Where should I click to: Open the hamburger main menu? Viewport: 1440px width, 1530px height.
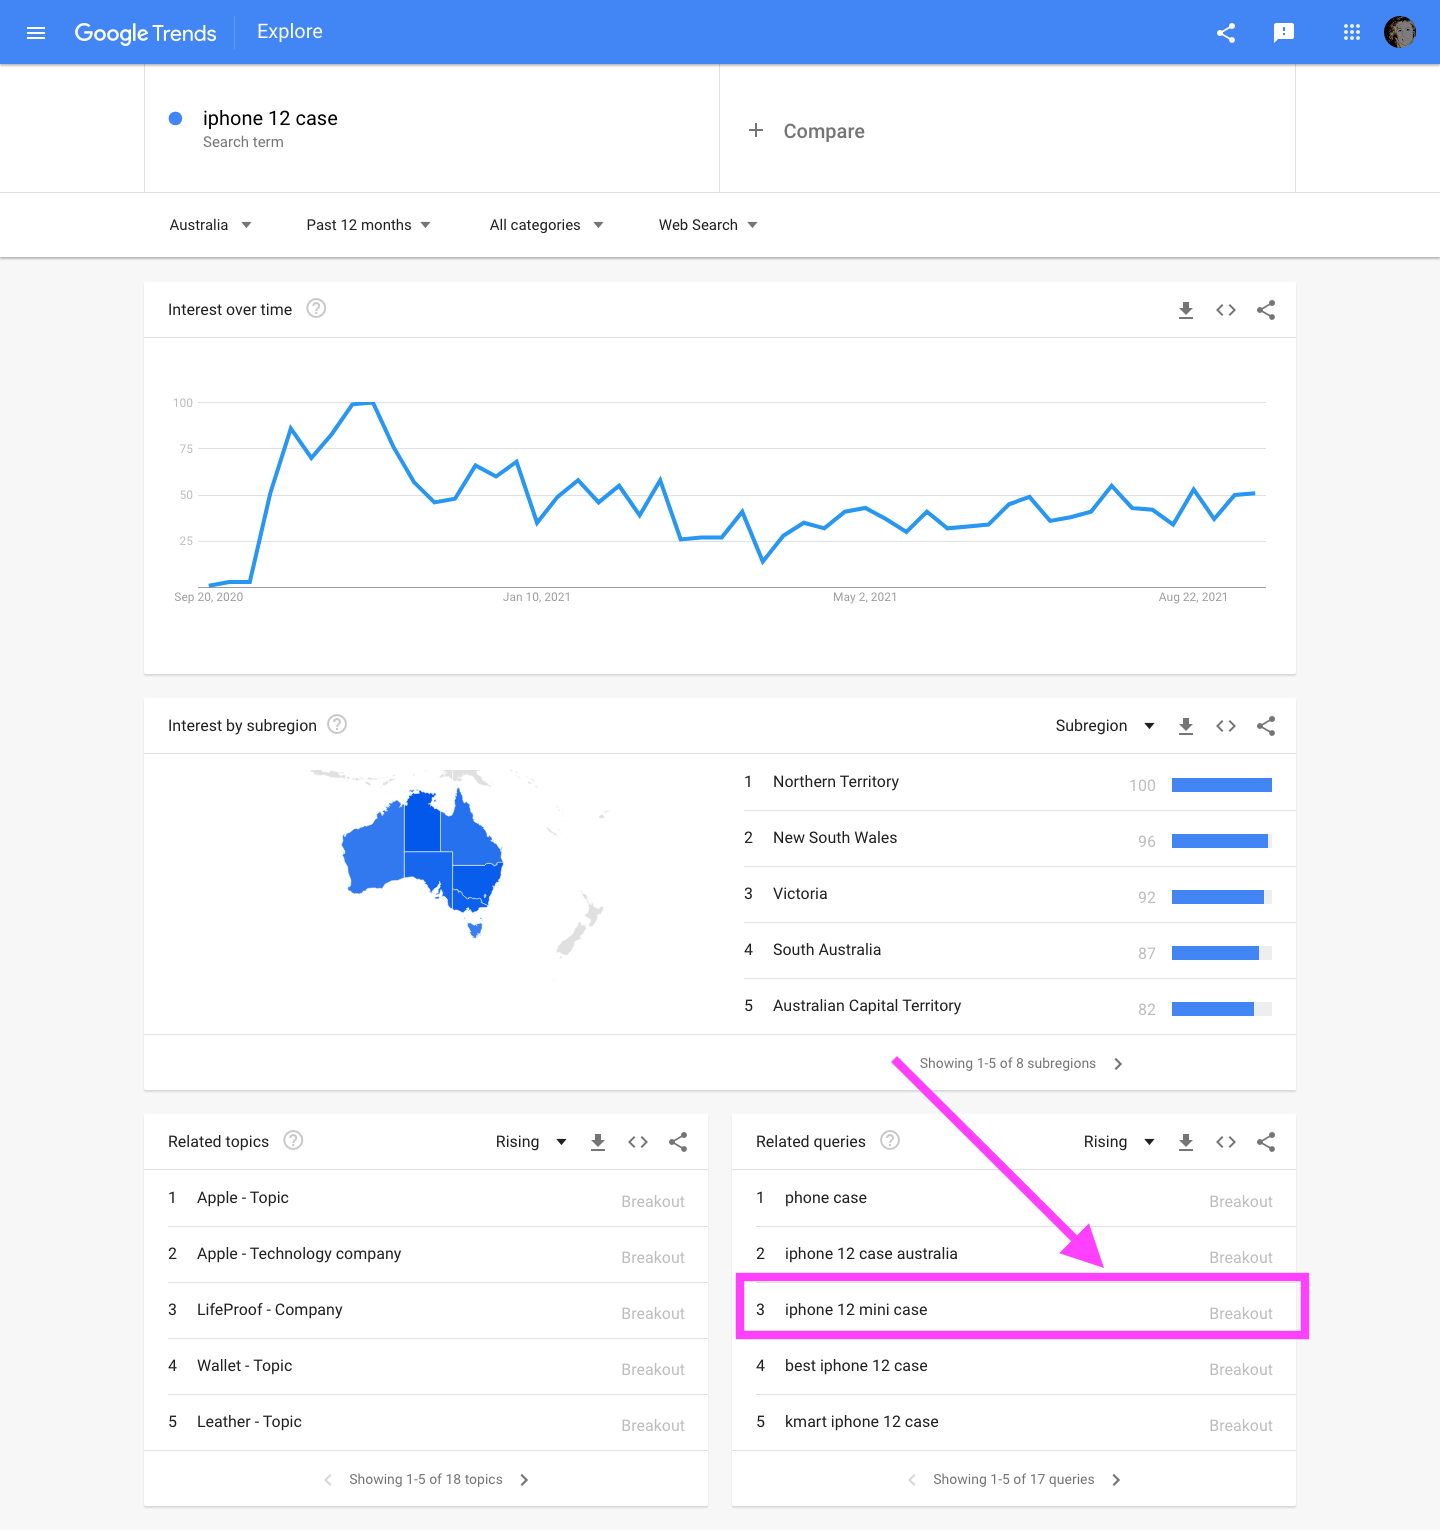pos(36,33)
